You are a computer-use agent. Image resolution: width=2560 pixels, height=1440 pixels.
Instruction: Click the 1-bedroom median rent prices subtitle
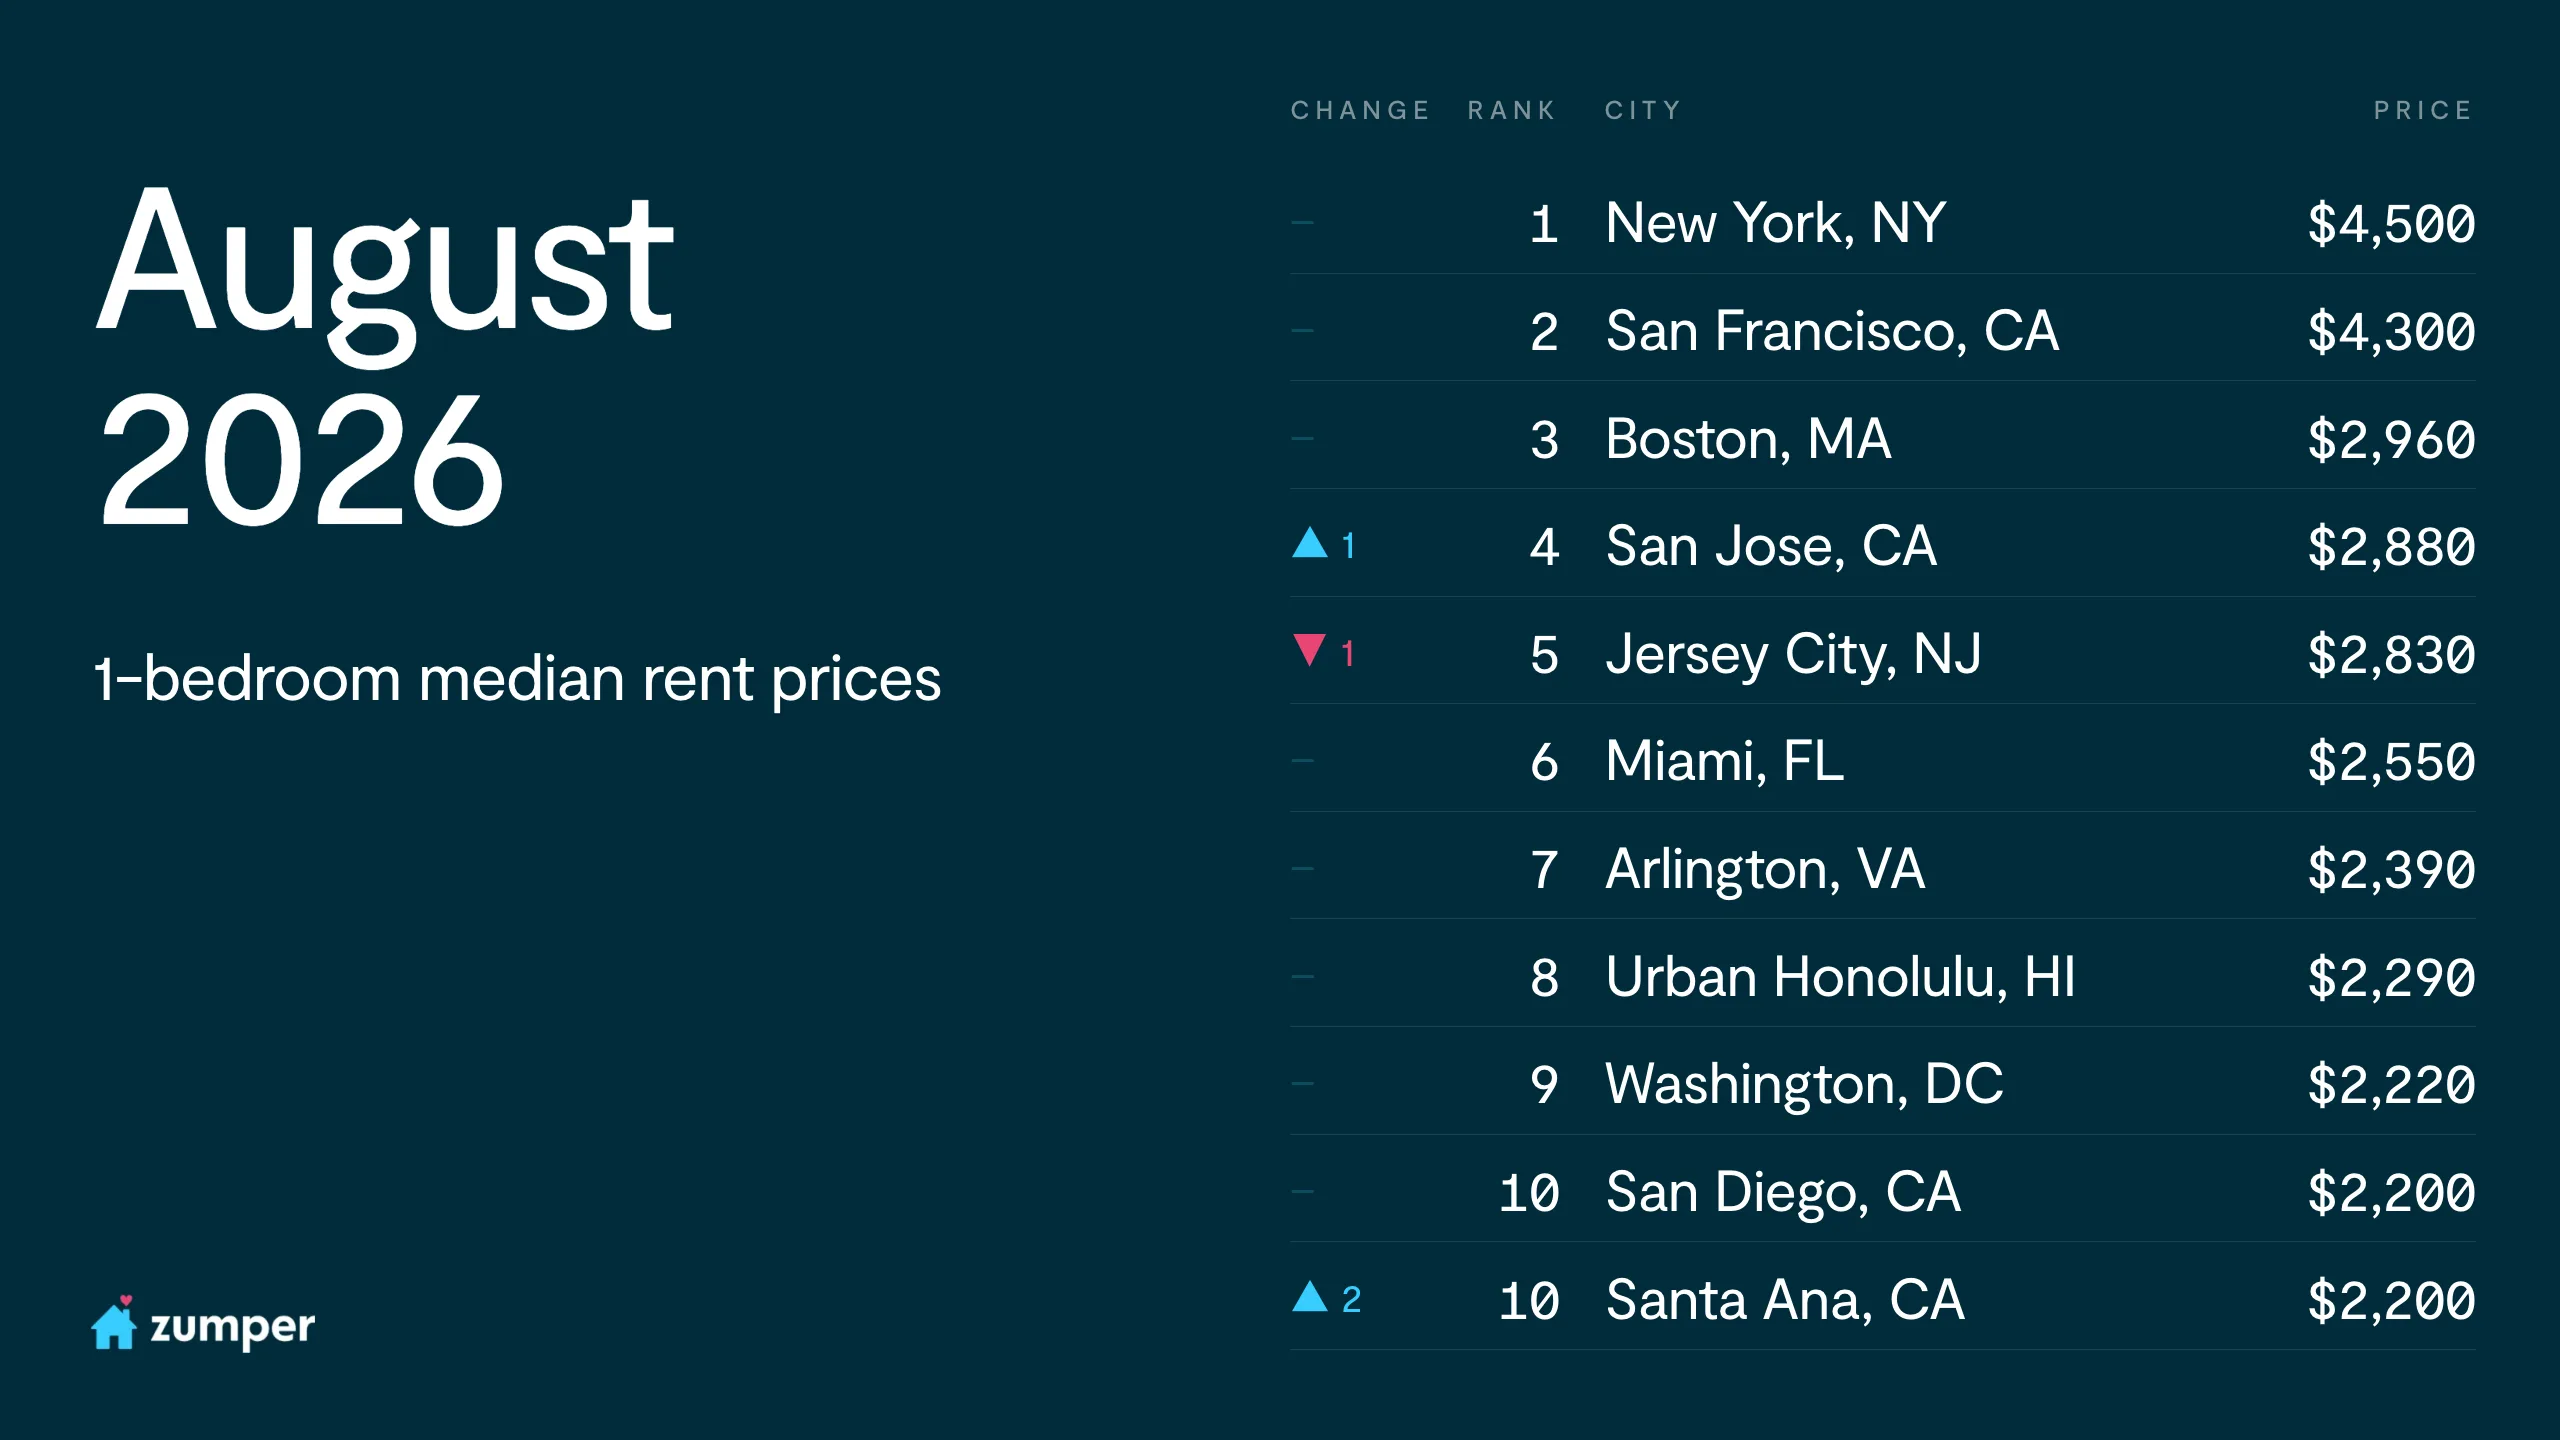[x=517, y=680]
